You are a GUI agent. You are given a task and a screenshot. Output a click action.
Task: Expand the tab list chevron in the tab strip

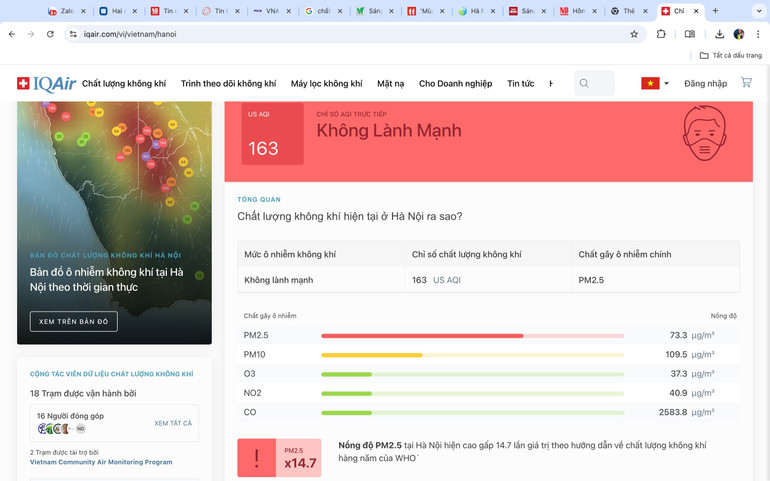pyautogui.click(x=759, y=11)
